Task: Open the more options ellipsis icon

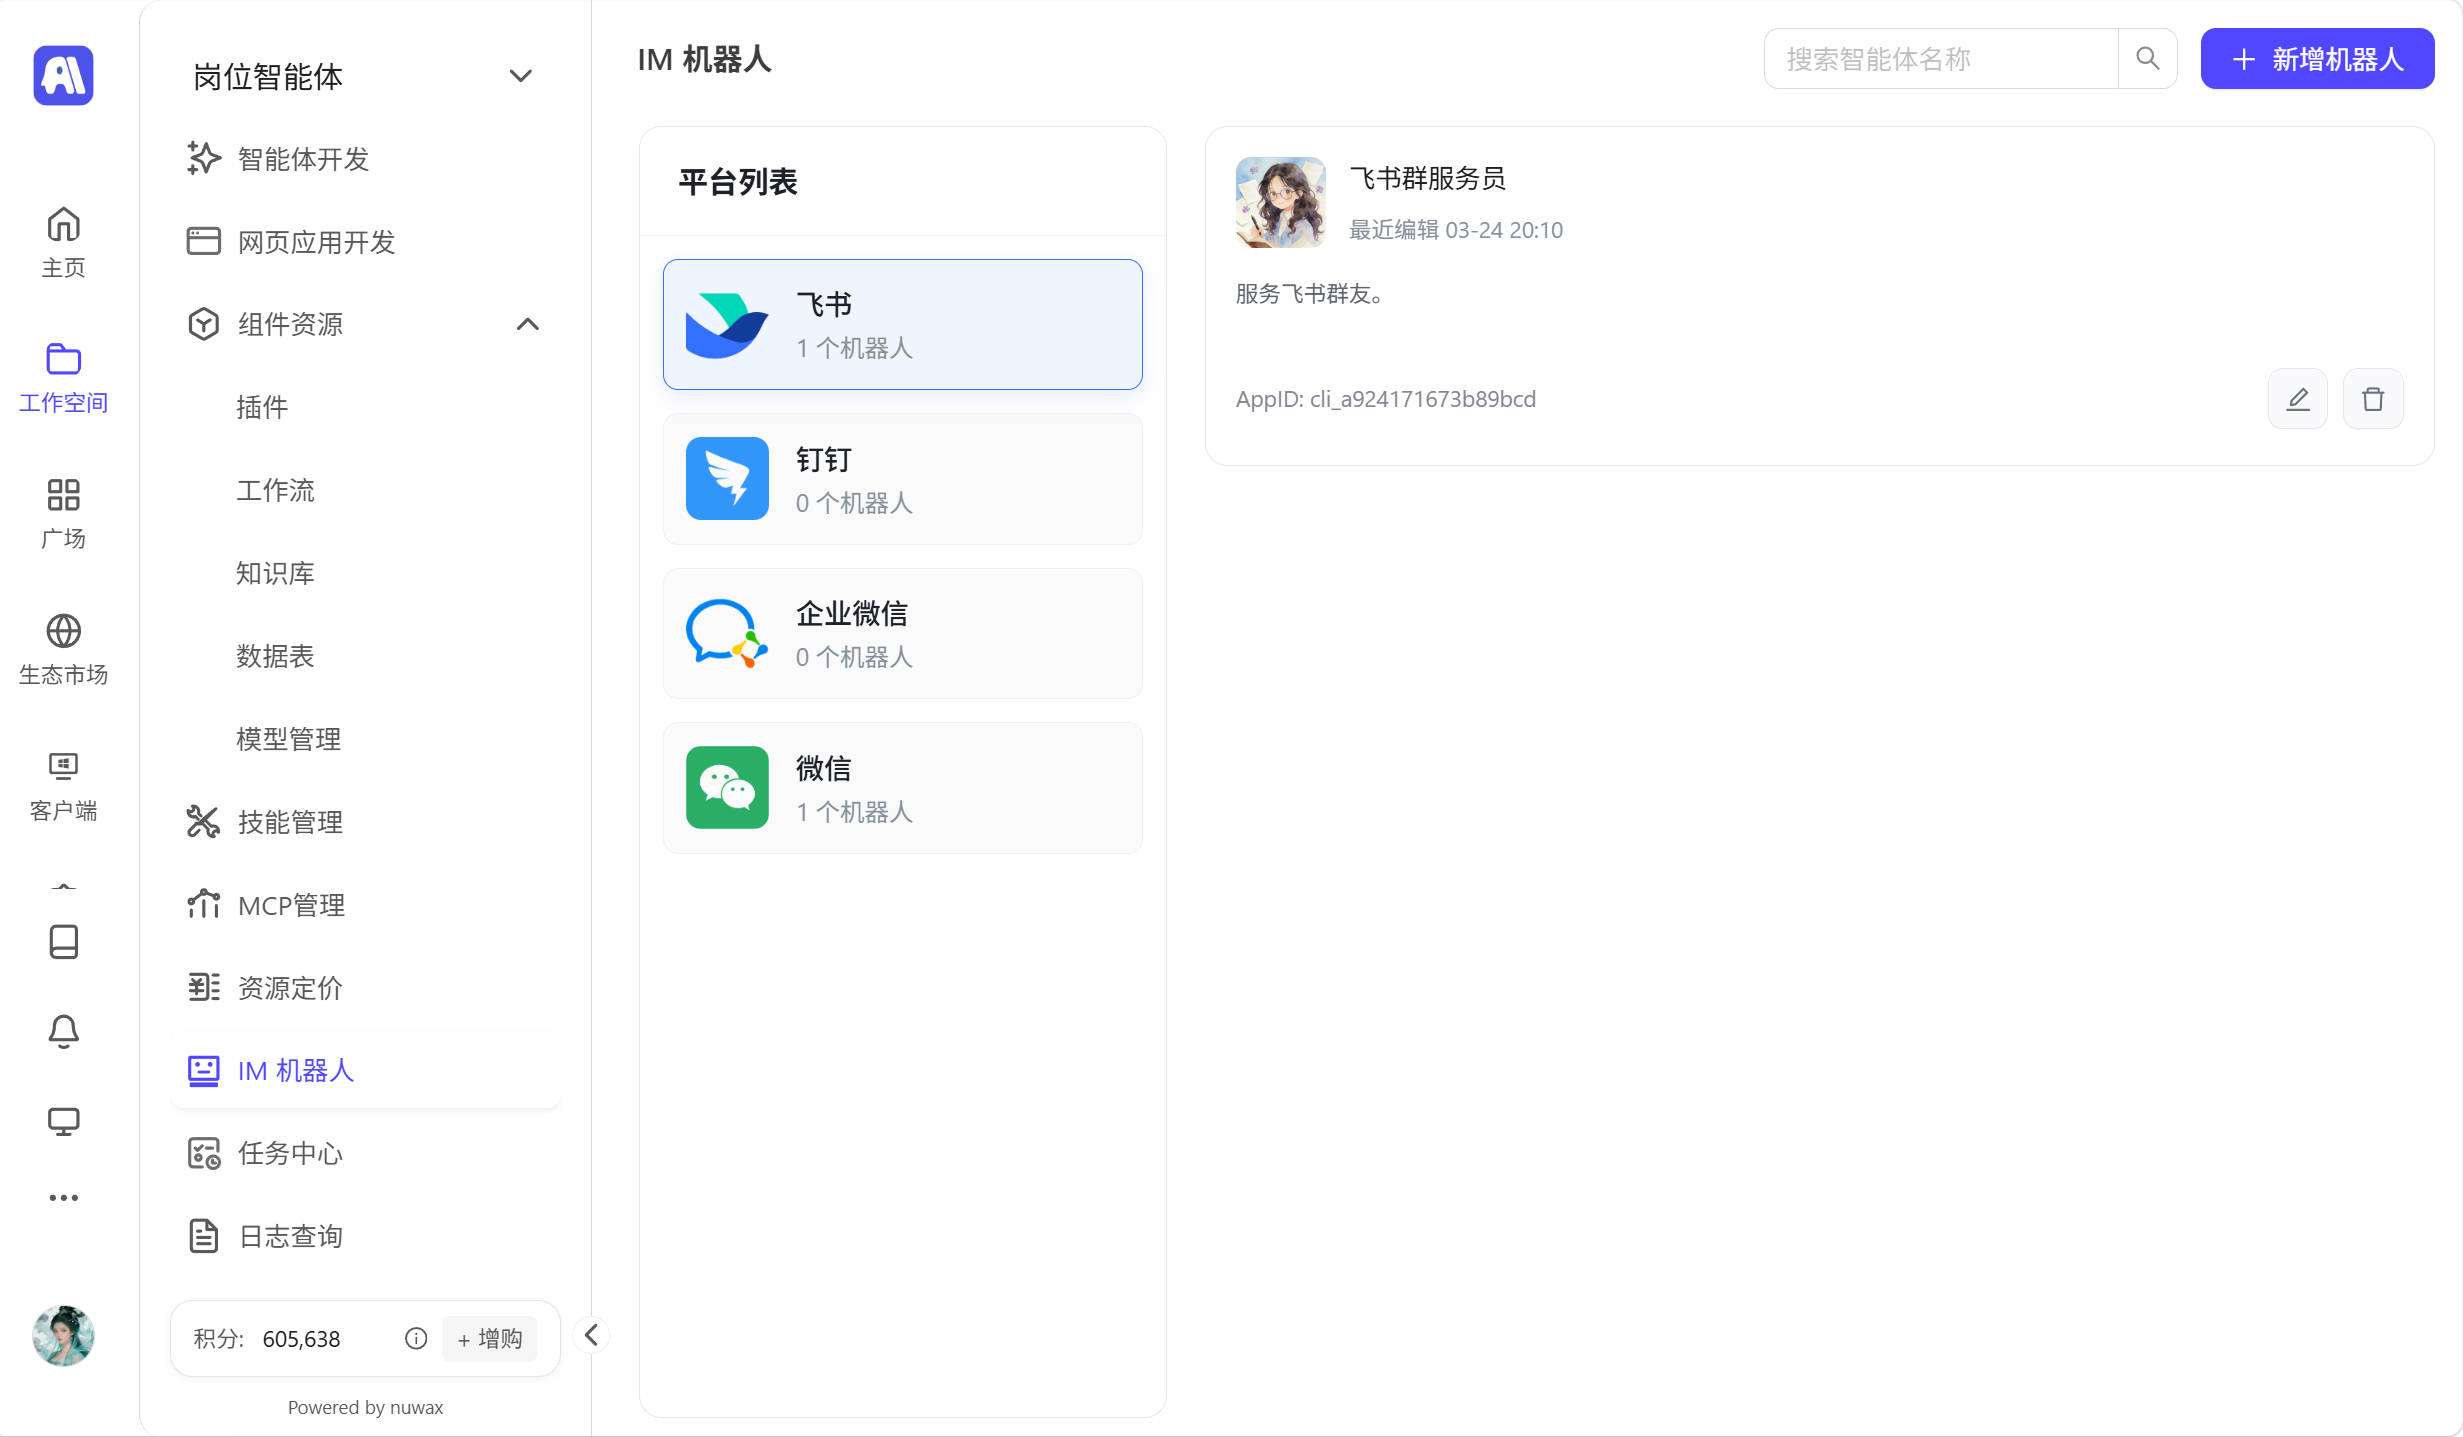Action: [63, 1198]
